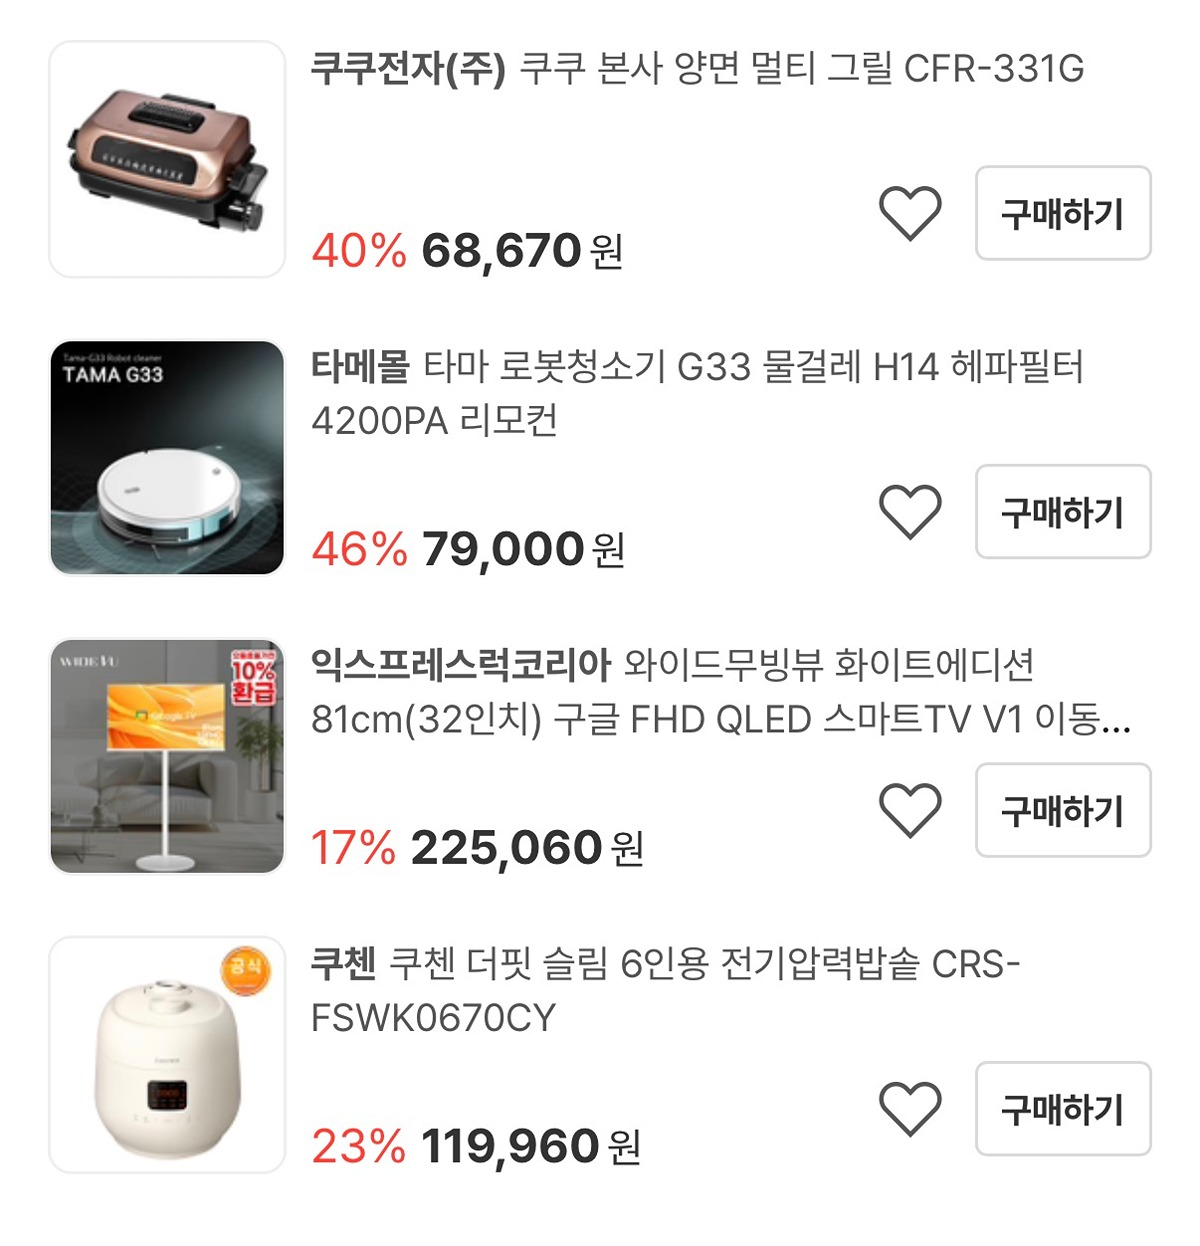Click 구매하기 for 와이드무빙뷰 TV
Image resolution: width=1200 pixels, height=1246 pixels.
tap(1063, 810)
